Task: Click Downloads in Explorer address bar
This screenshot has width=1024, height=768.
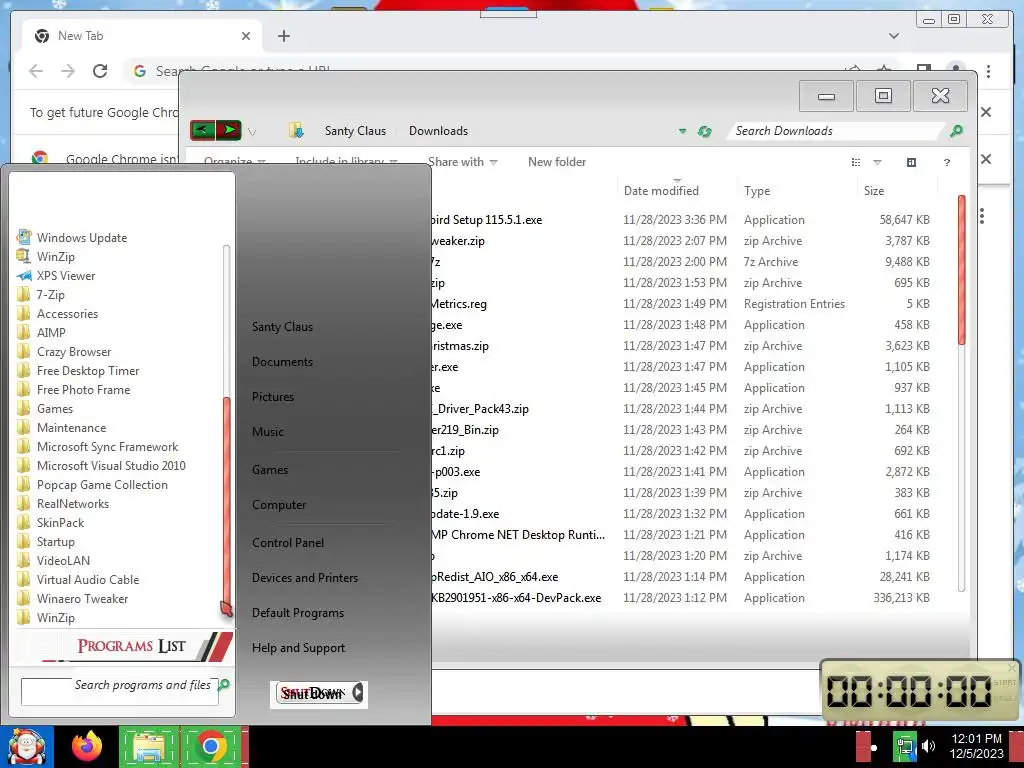Action: [438, 131]
